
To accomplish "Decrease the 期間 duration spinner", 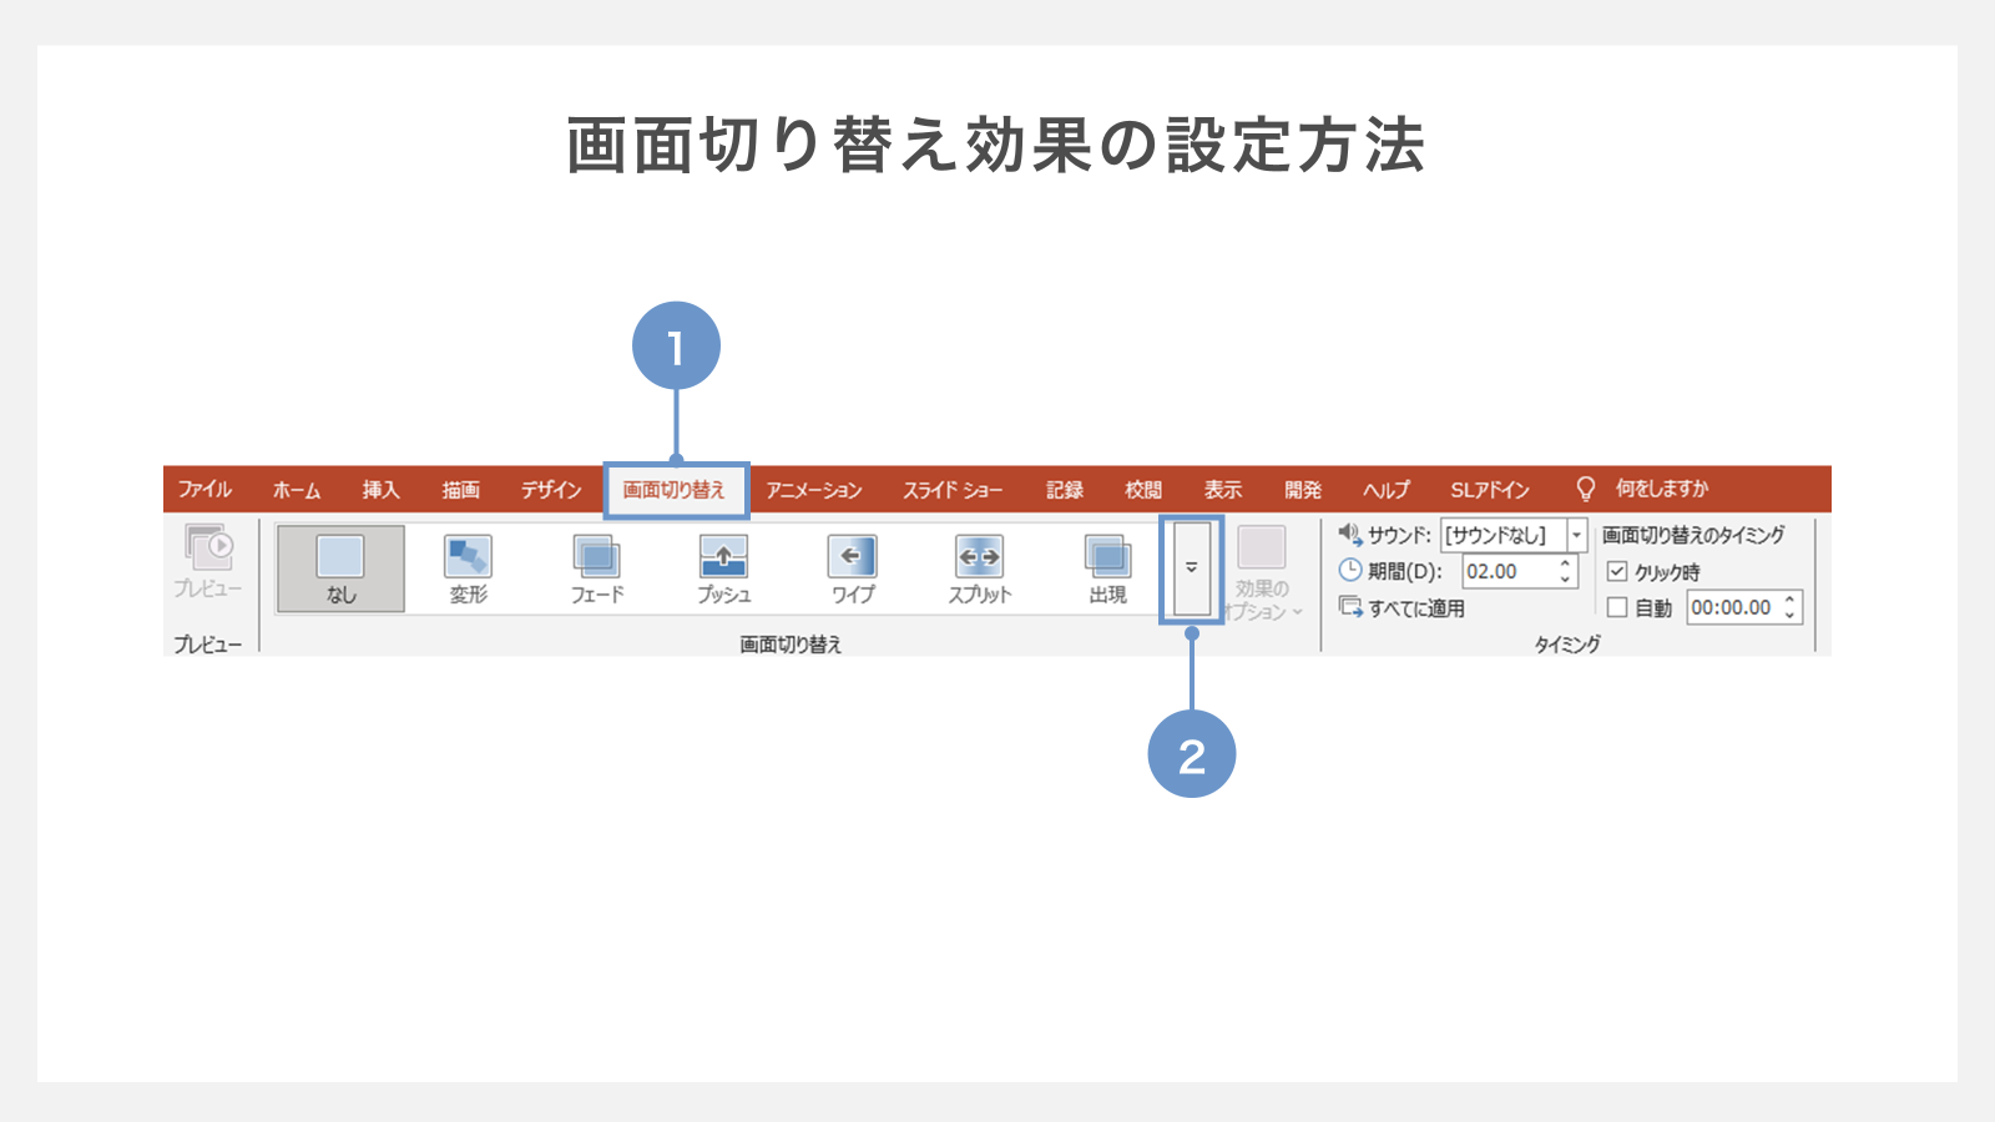I will tap(1566, 580).
